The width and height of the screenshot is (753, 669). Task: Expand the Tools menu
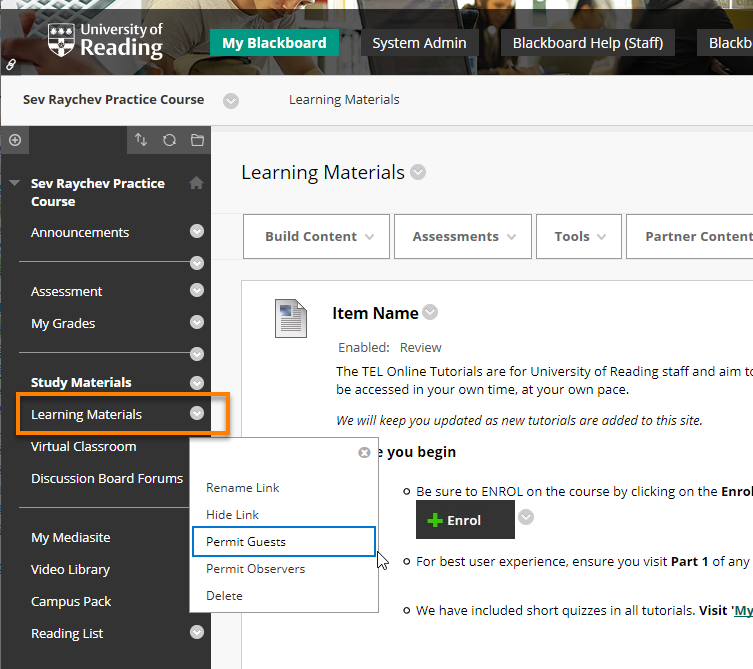pos(579,236)
